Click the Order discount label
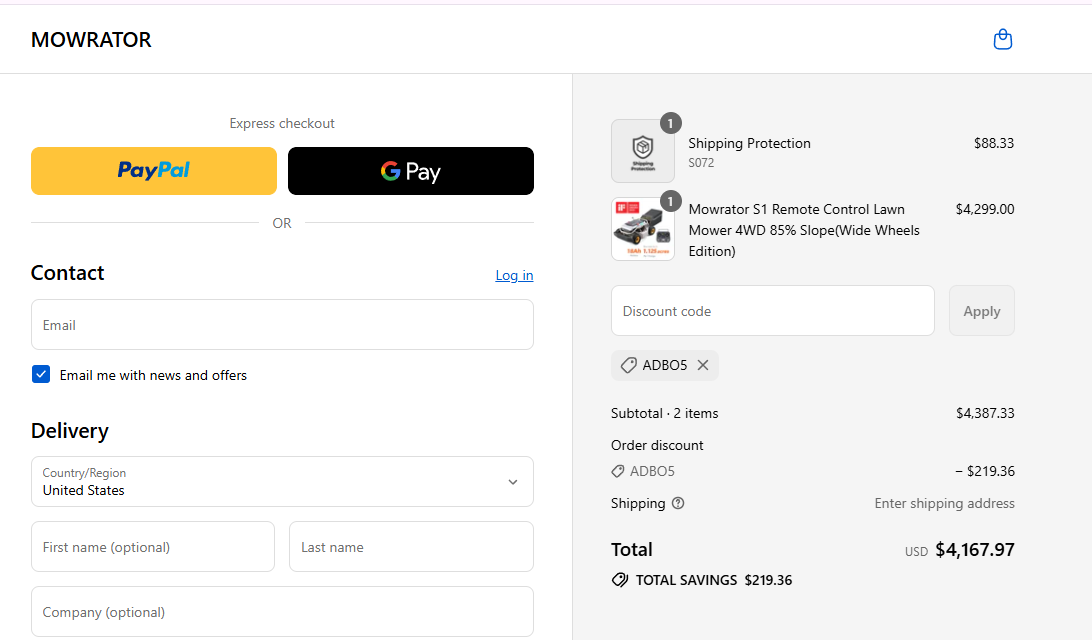Viewport: 1092px width, 640px height. 657,445
